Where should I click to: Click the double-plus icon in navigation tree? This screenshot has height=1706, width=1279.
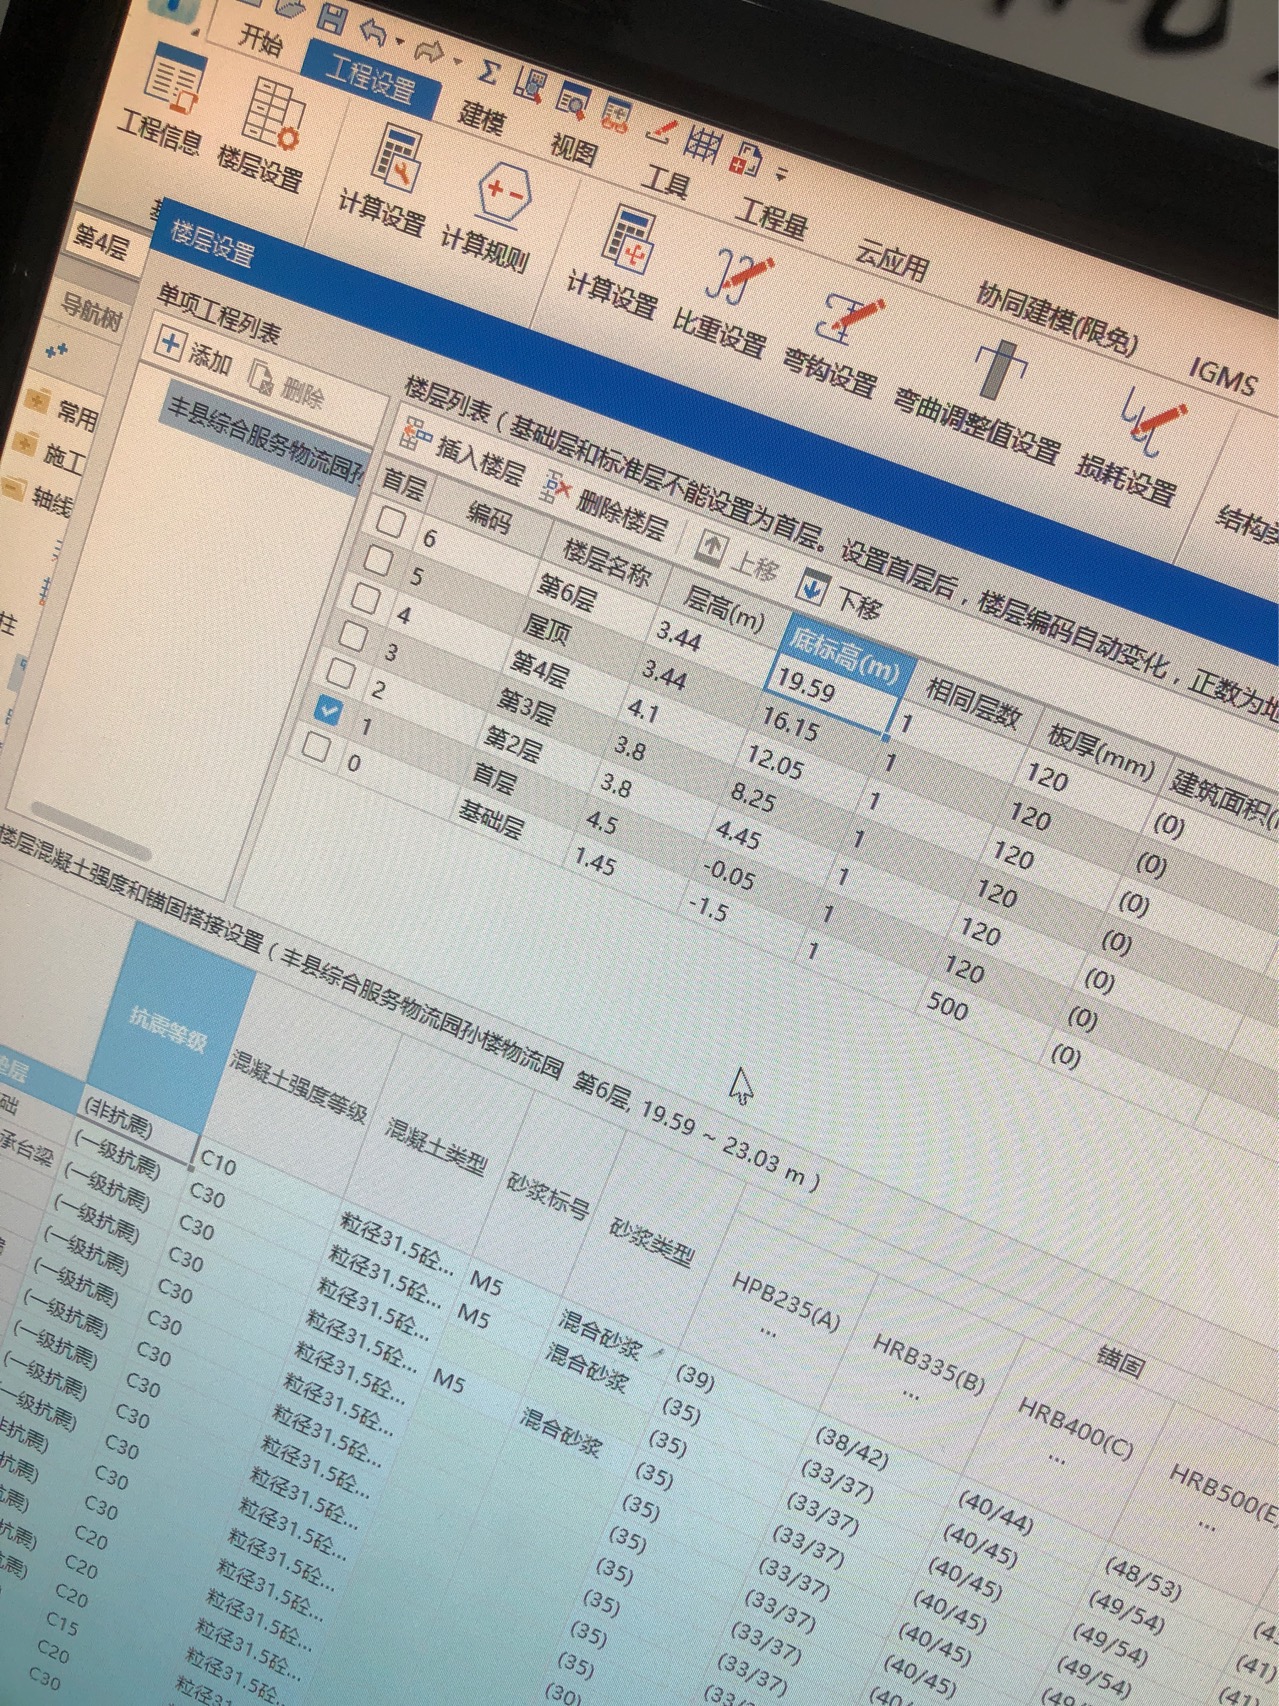click(x=57, y=350)
